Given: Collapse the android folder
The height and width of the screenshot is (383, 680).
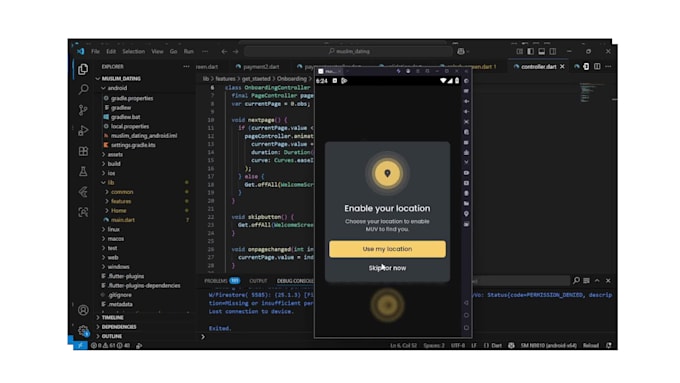Looking at the screenshot, I should 104,88.
